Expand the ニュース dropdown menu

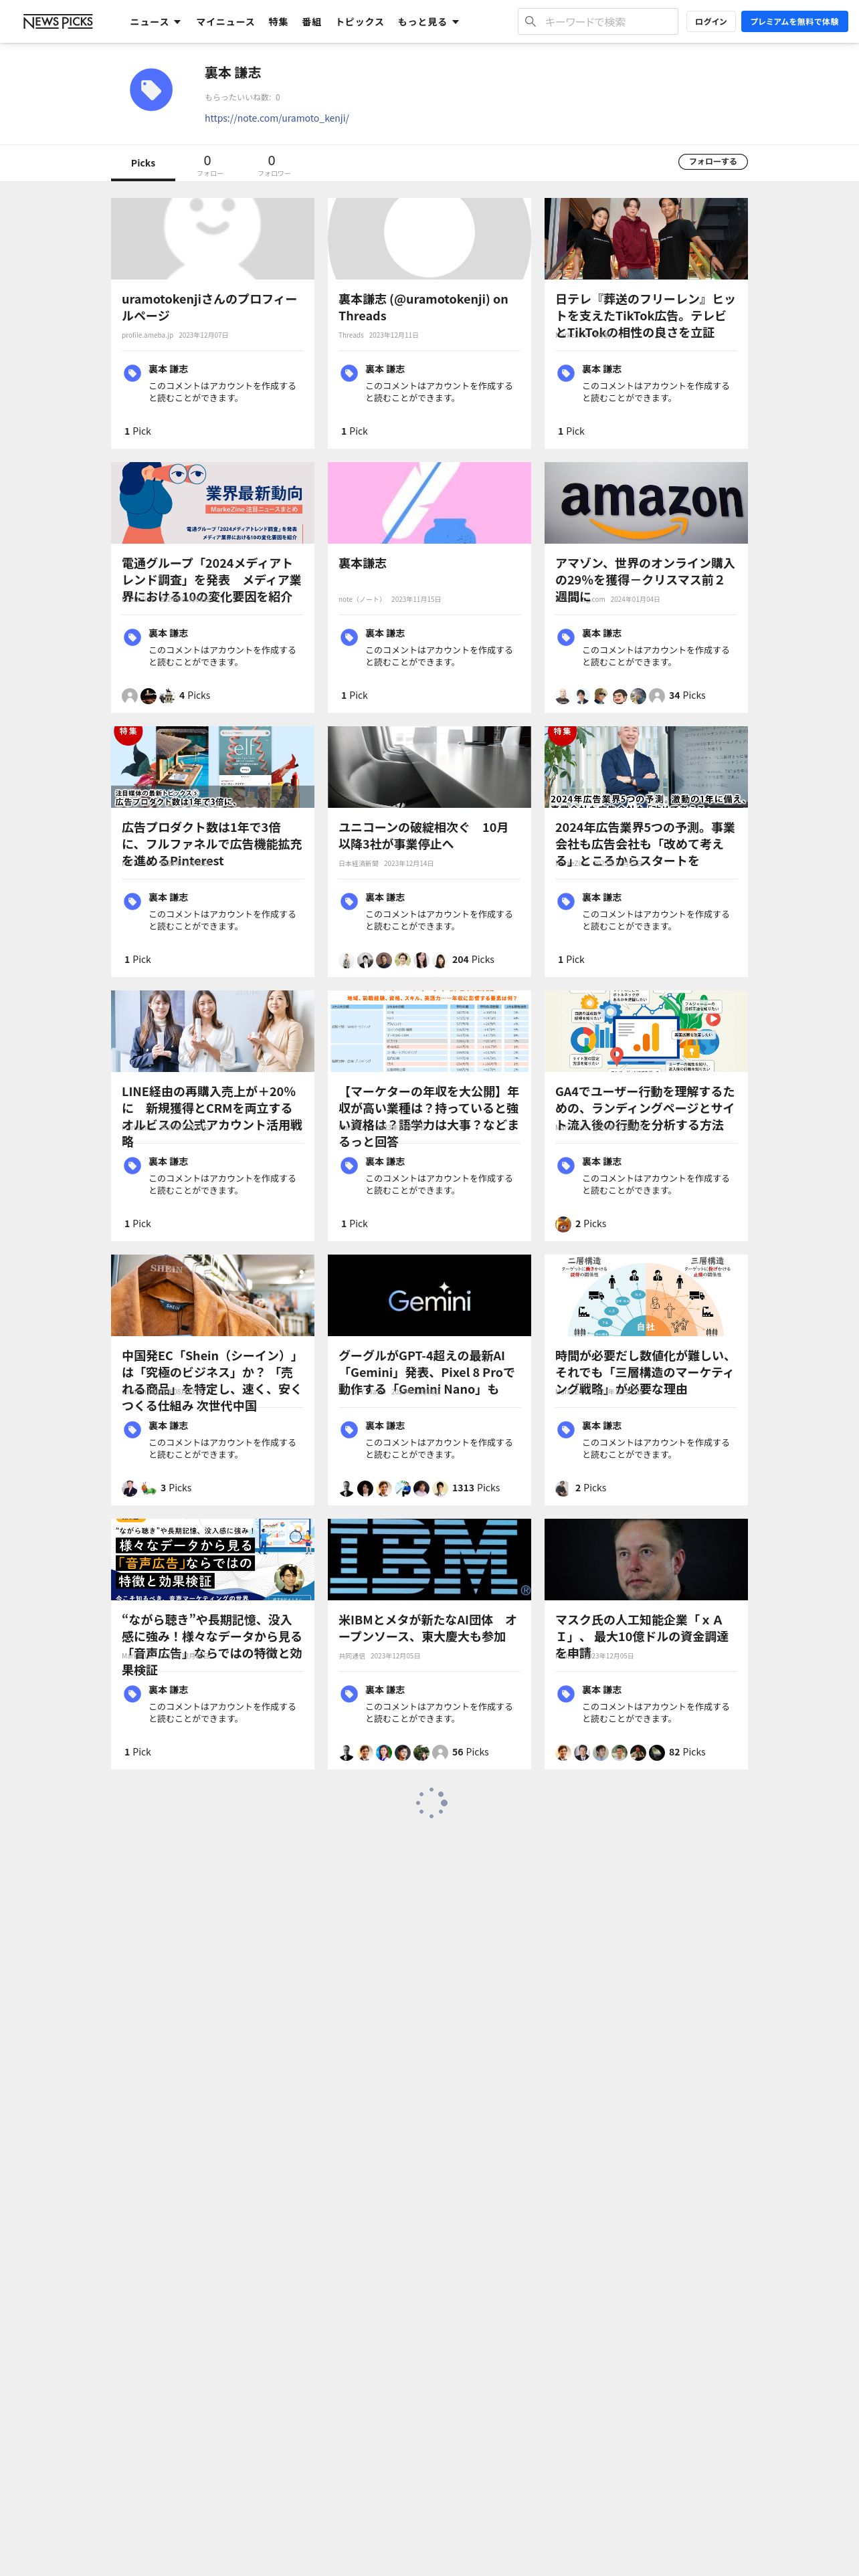tap(155, 21)
